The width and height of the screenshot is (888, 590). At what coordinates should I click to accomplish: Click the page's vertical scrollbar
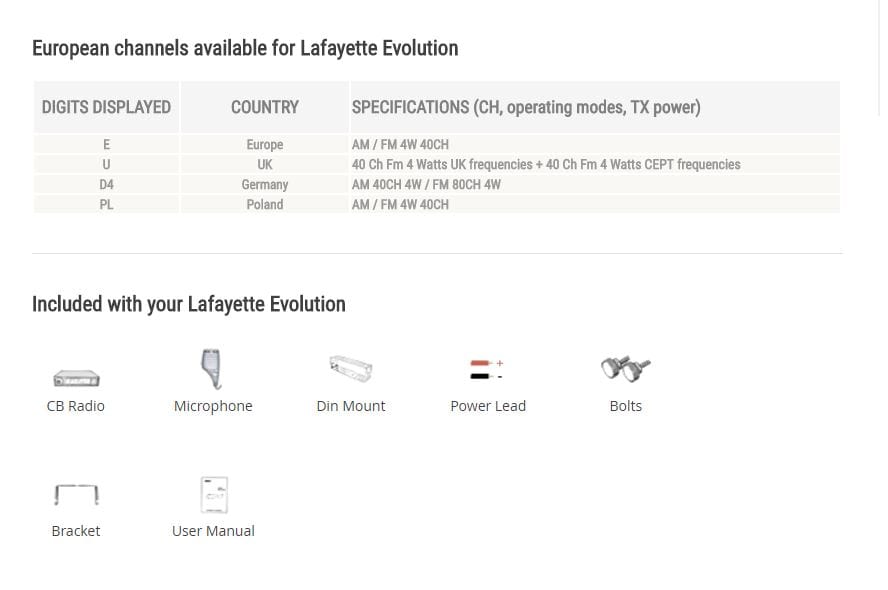pyautogui.click(x=880, y=60)
